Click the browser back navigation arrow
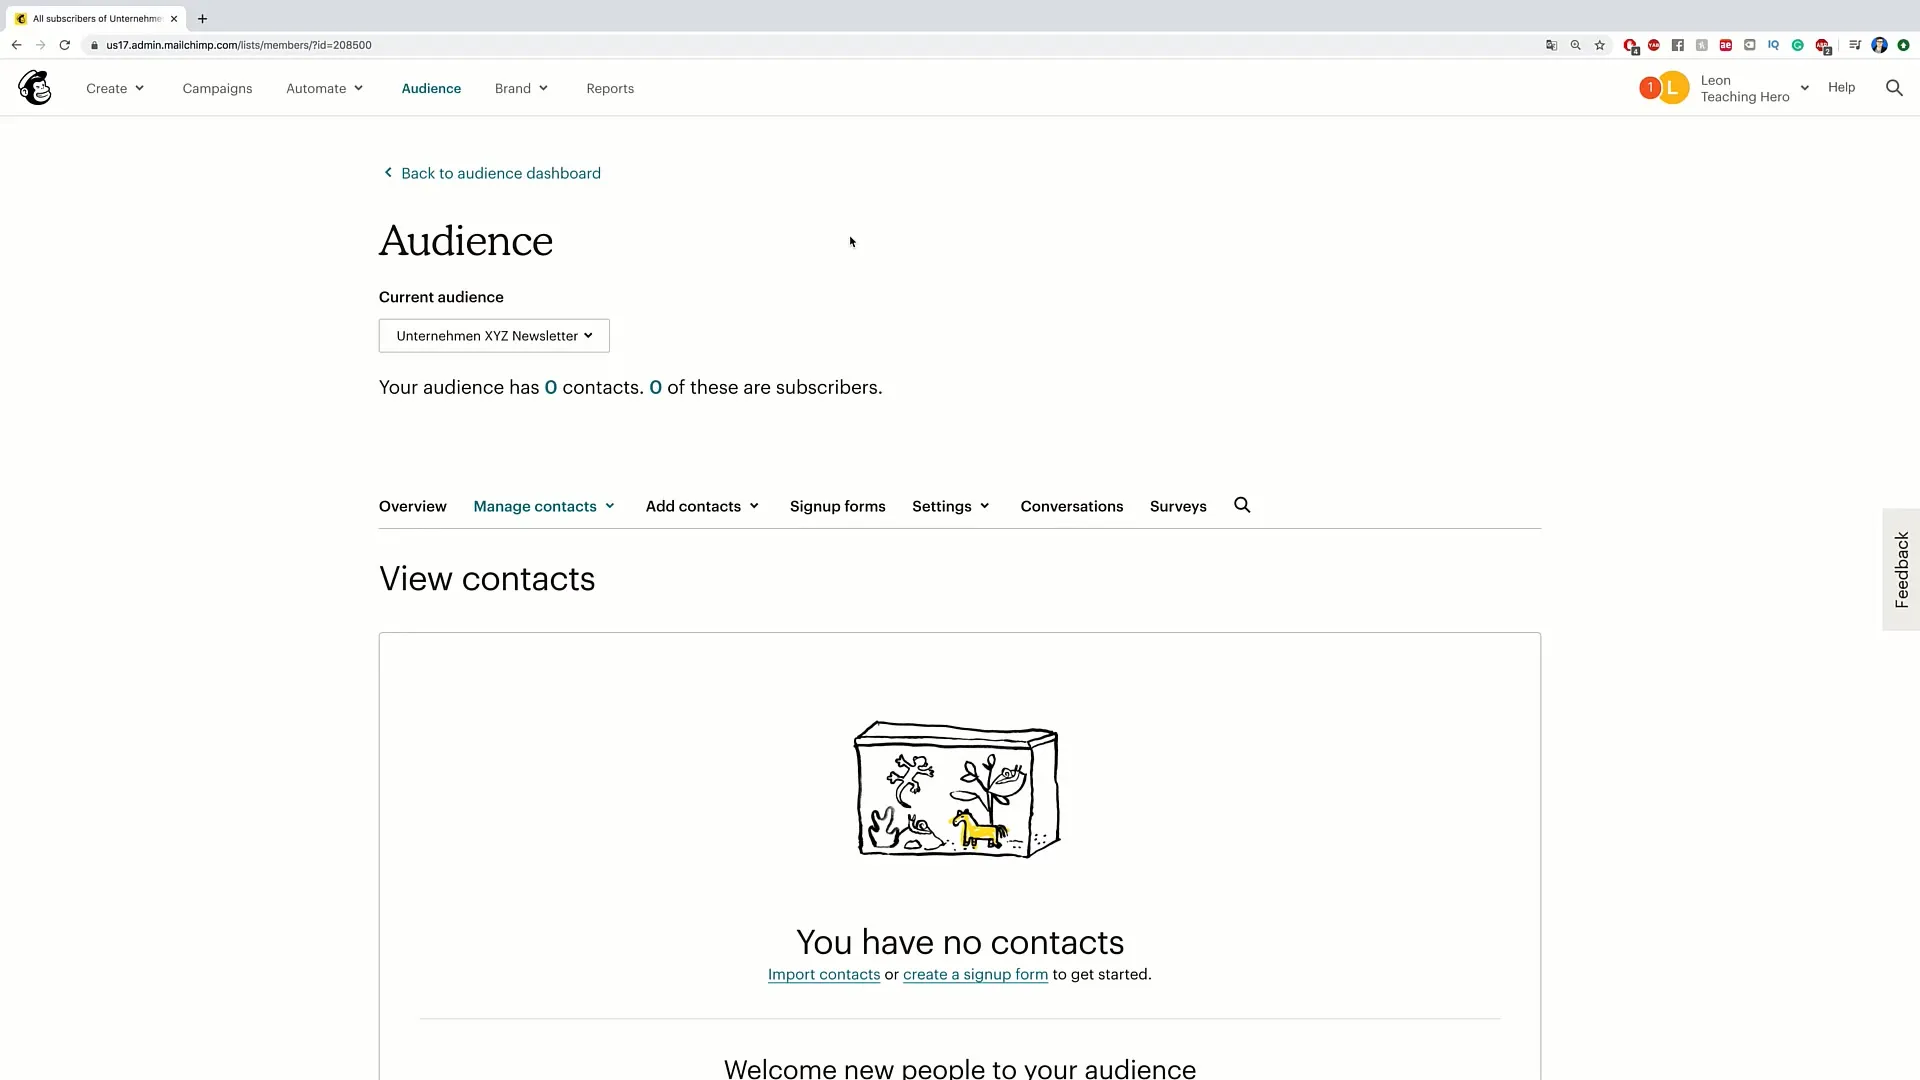The image size is (1920, 1080). coord(17,45)
